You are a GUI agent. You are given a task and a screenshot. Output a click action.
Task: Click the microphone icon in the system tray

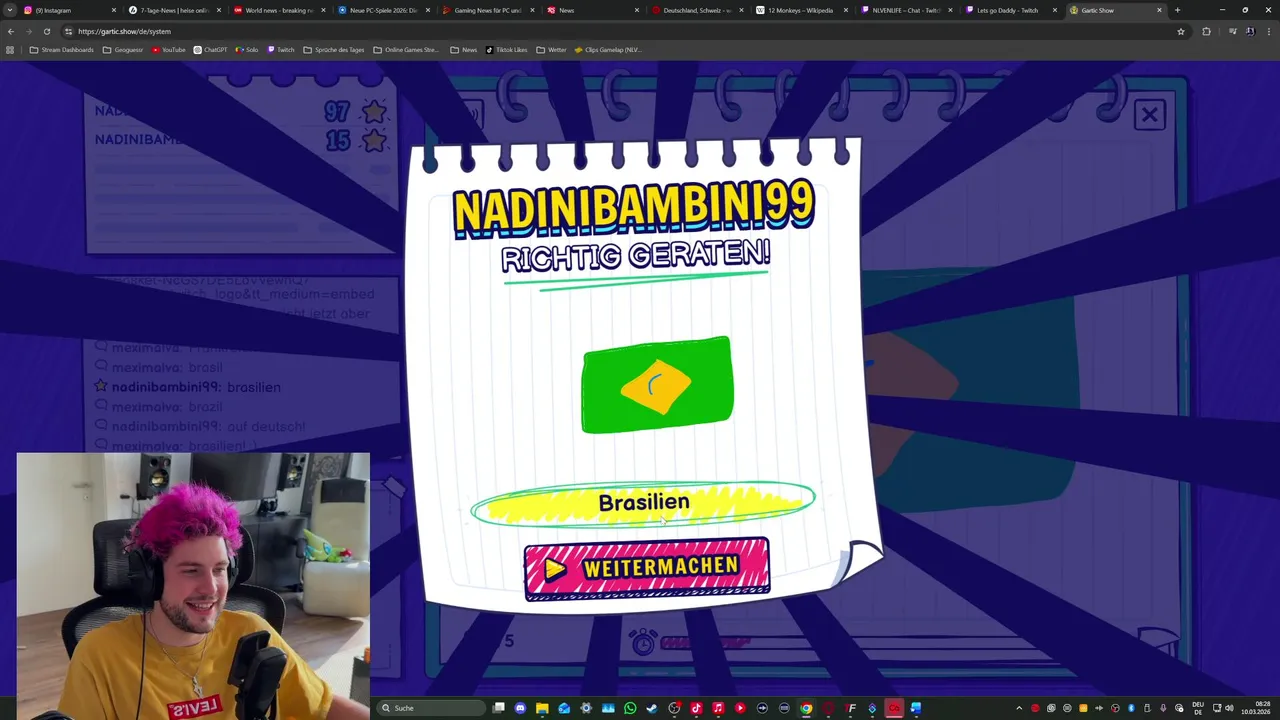click(1162, 708)
